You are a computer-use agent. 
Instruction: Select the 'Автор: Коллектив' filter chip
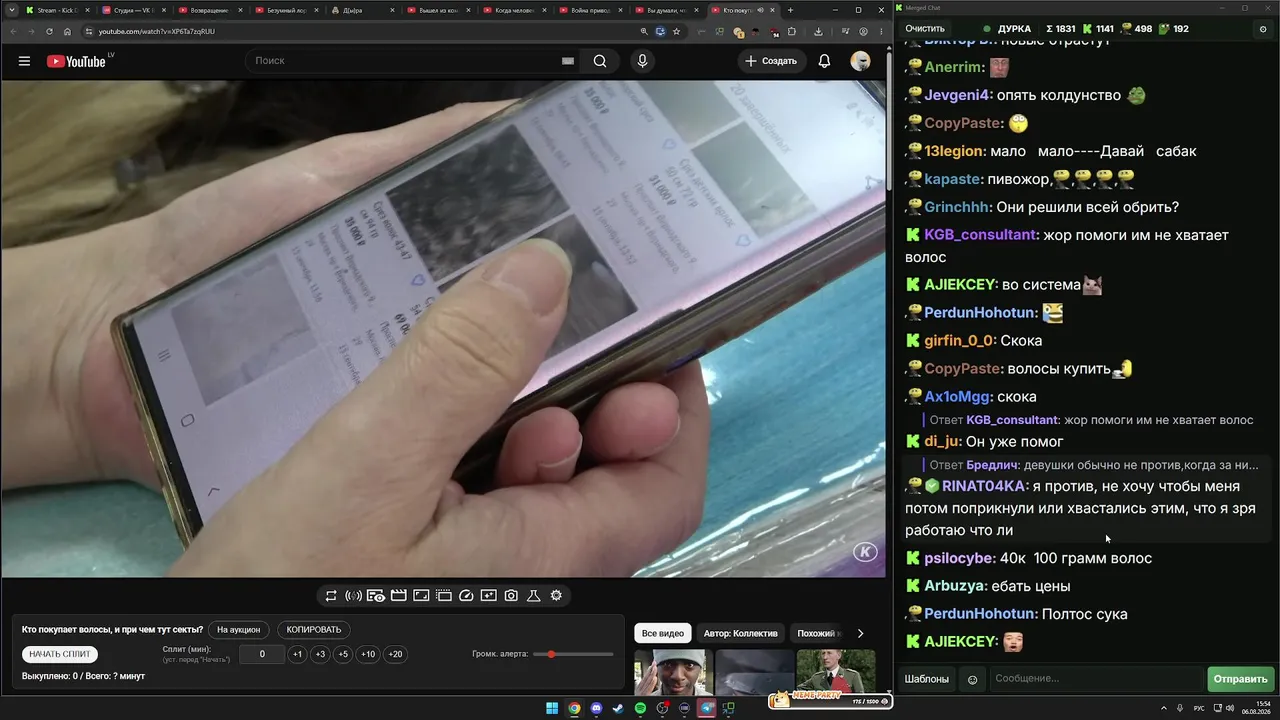(740, 633)
